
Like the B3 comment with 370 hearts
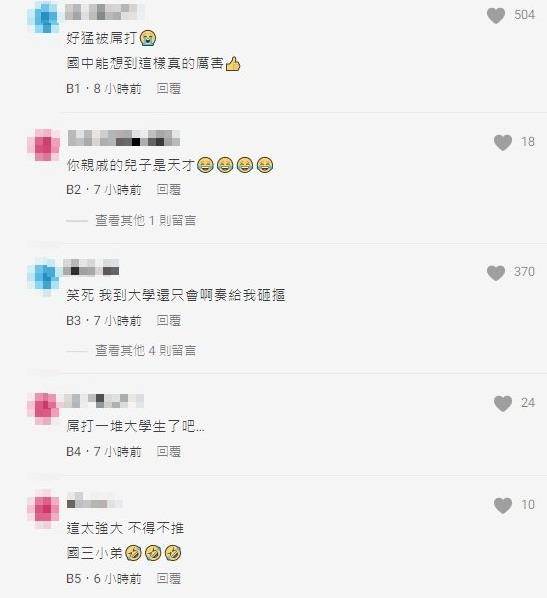click(496, 272)
